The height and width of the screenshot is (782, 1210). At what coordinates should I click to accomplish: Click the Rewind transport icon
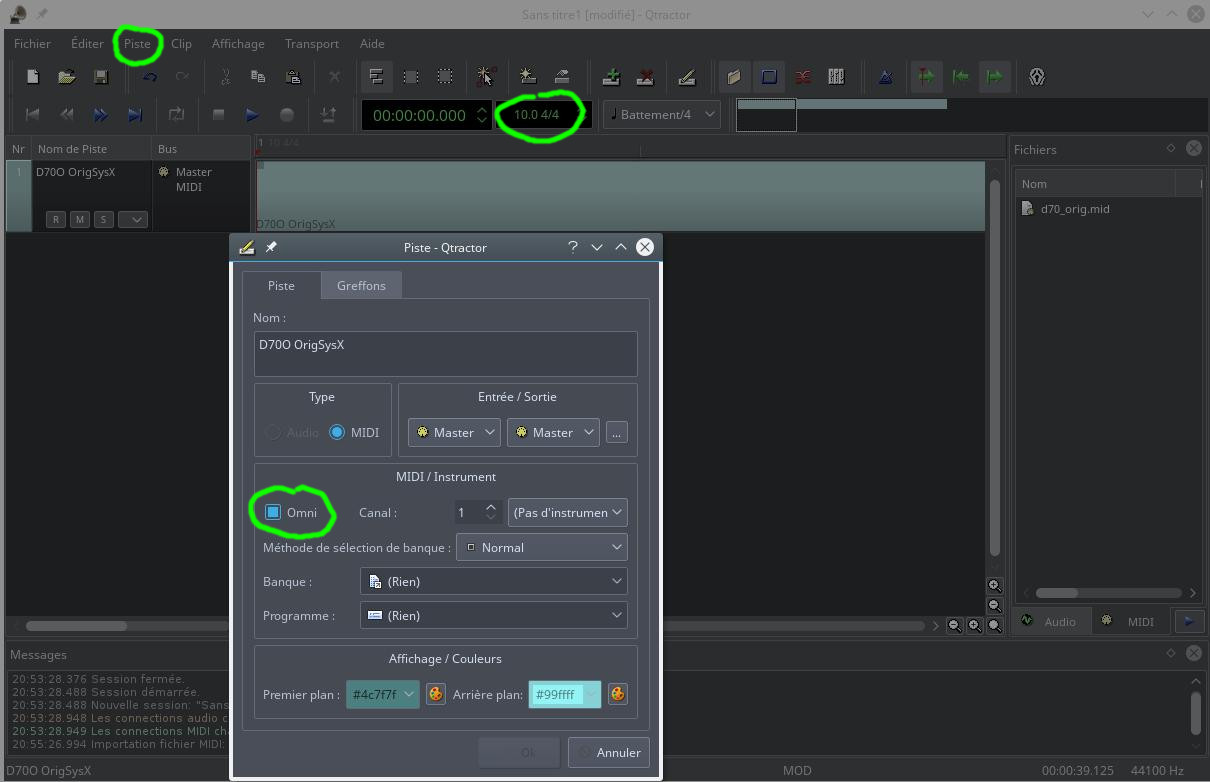[66, 115]
